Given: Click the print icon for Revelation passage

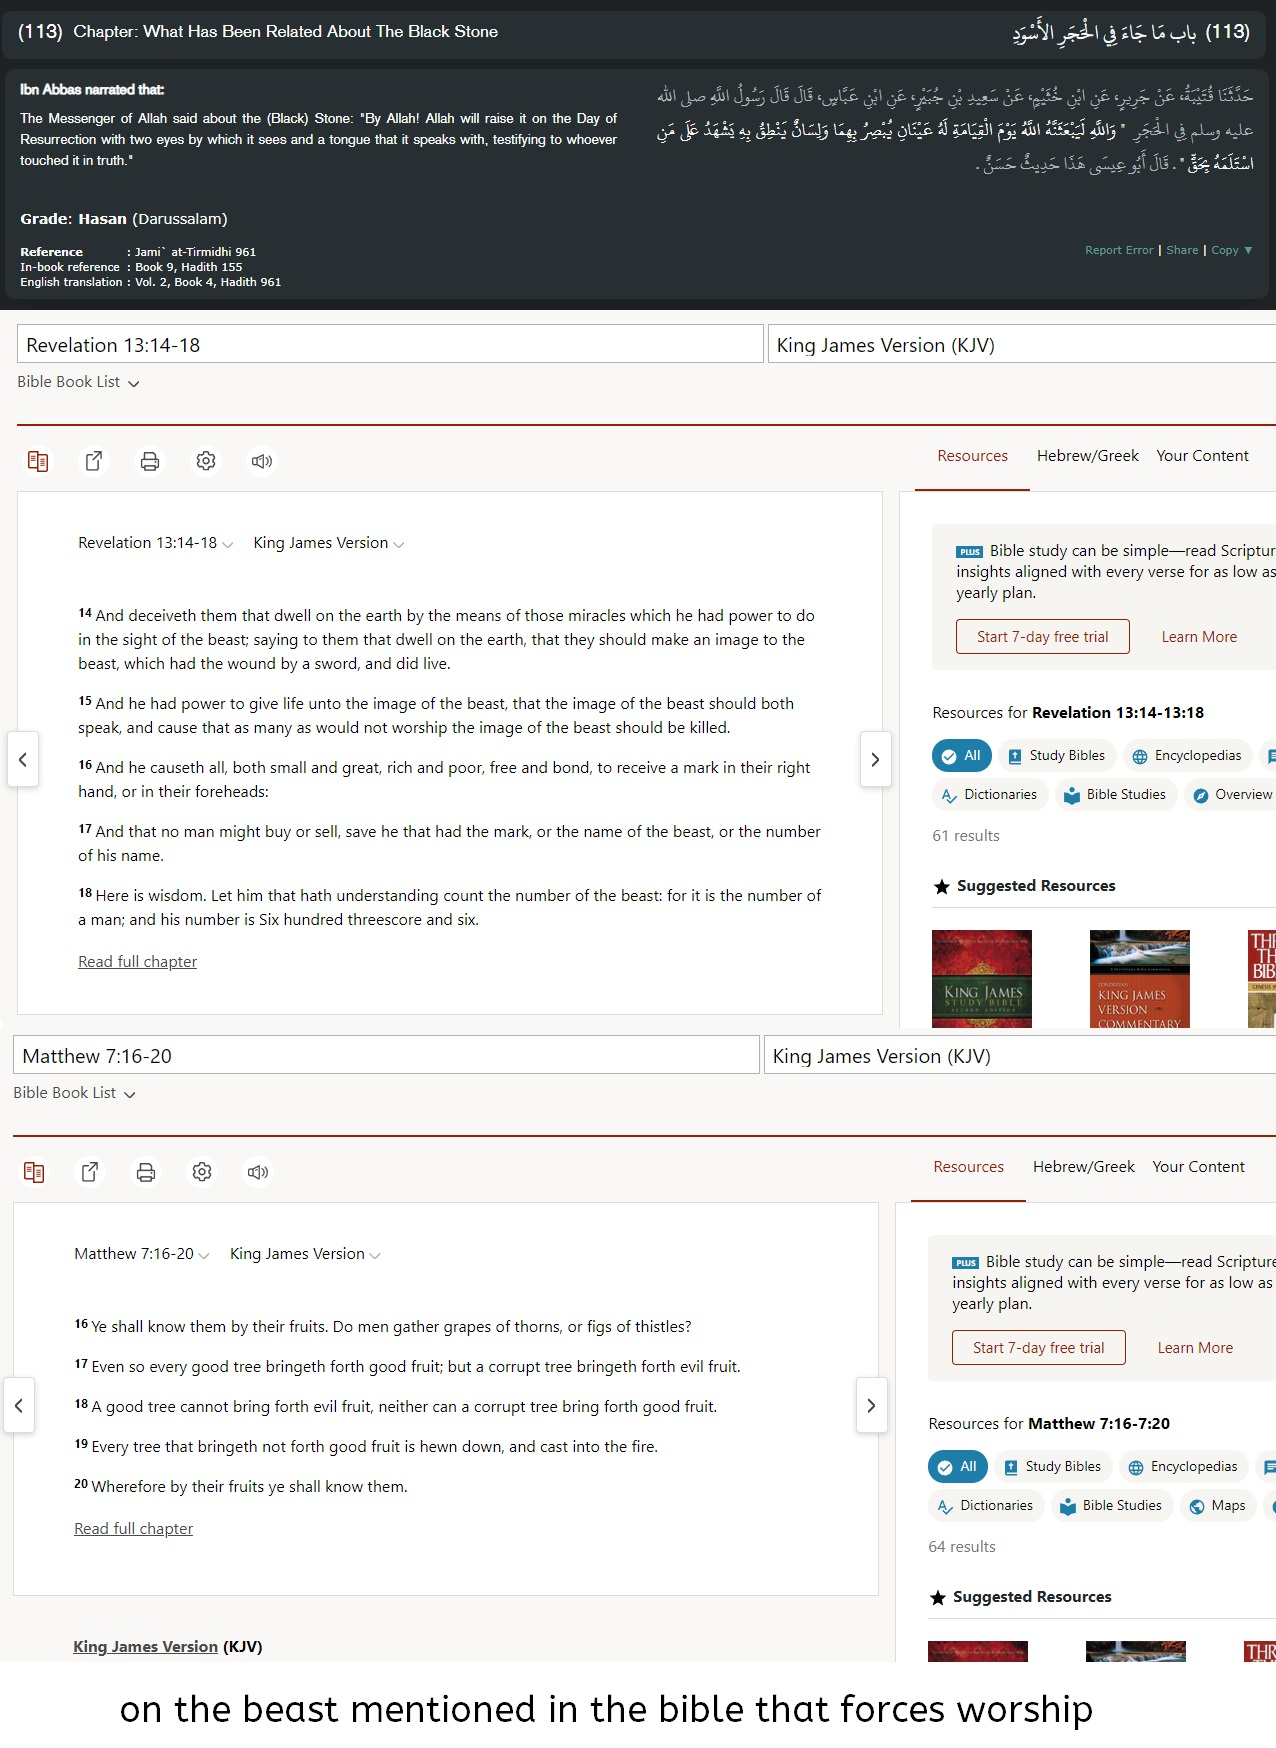Looking at the screenshot, I should (x=150, y=461).
